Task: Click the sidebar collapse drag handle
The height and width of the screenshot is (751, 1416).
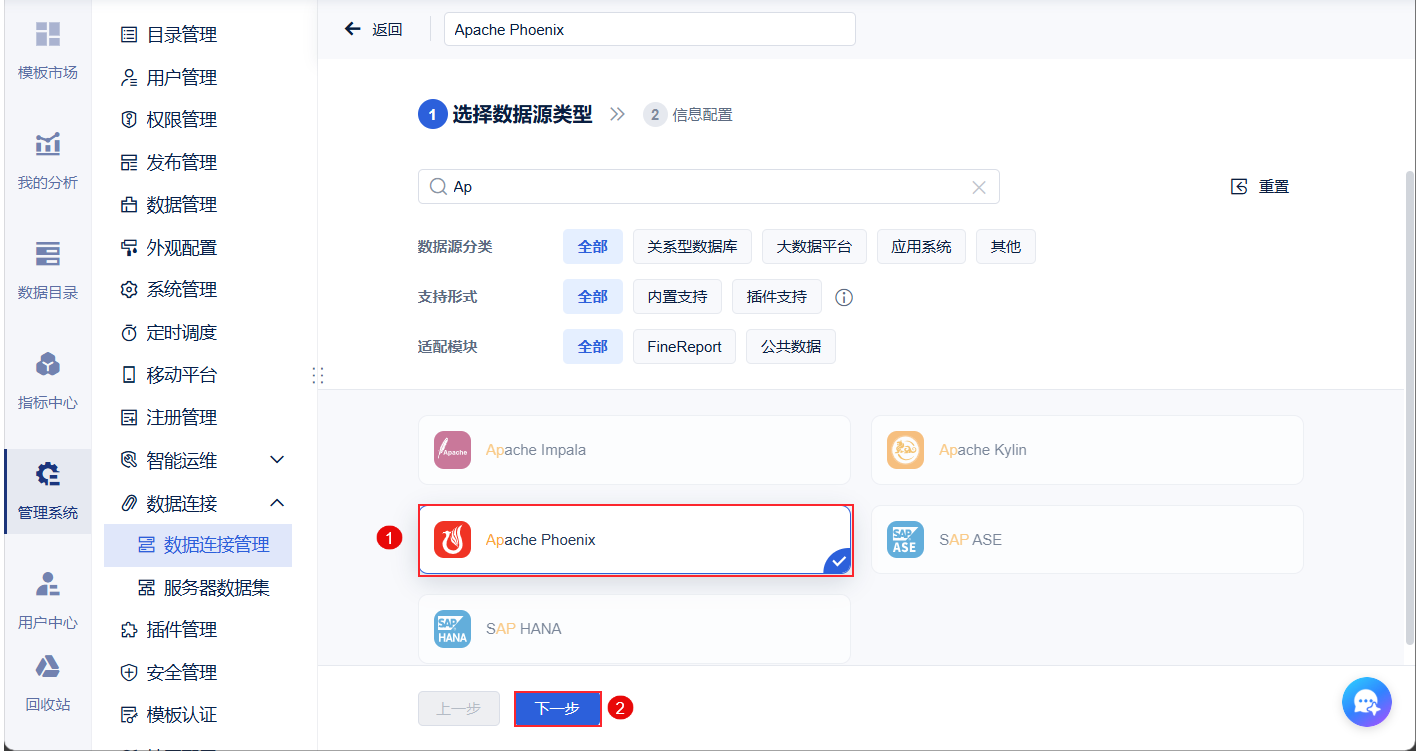Action: [x=318, y=376]
